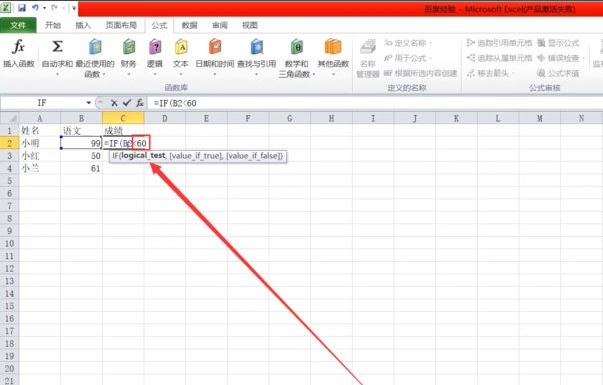Switch to the Page Layout (页面布局) tab
The height and width of the screenshot is (385, 603).
(121, 25)
